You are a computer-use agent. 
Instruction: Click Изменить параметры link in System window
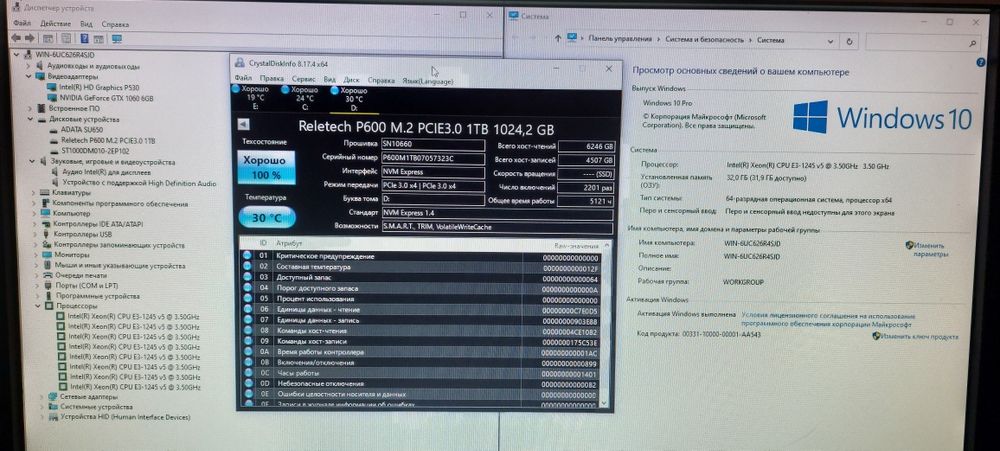930,249
